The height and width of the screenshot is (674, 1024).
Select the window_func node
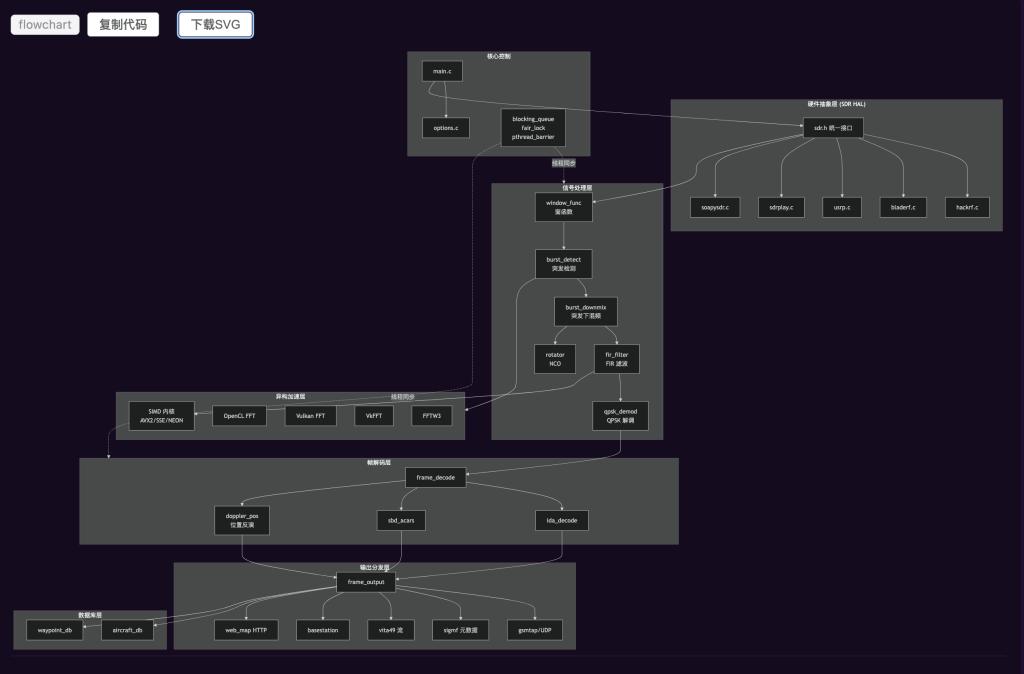pos(564,207)
